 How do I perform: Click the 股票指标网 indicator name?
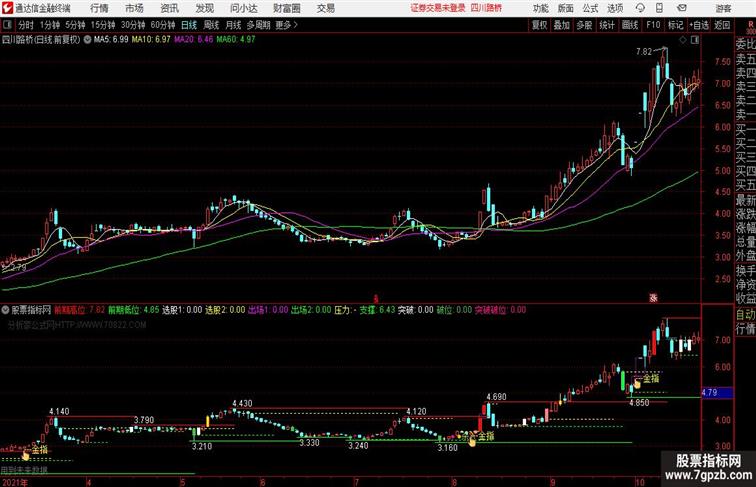click(31, 310)
